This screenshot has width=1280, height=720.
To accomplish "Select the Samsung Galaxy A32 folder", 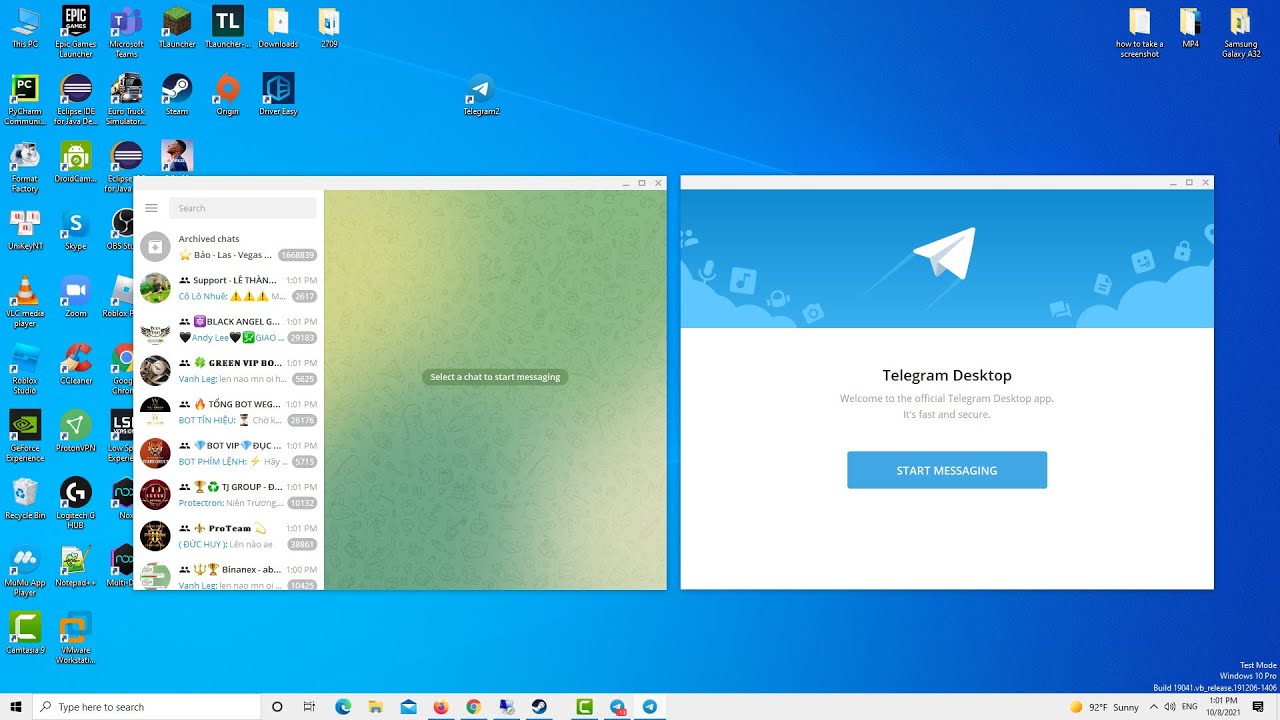I will [x=1241, y=31].
